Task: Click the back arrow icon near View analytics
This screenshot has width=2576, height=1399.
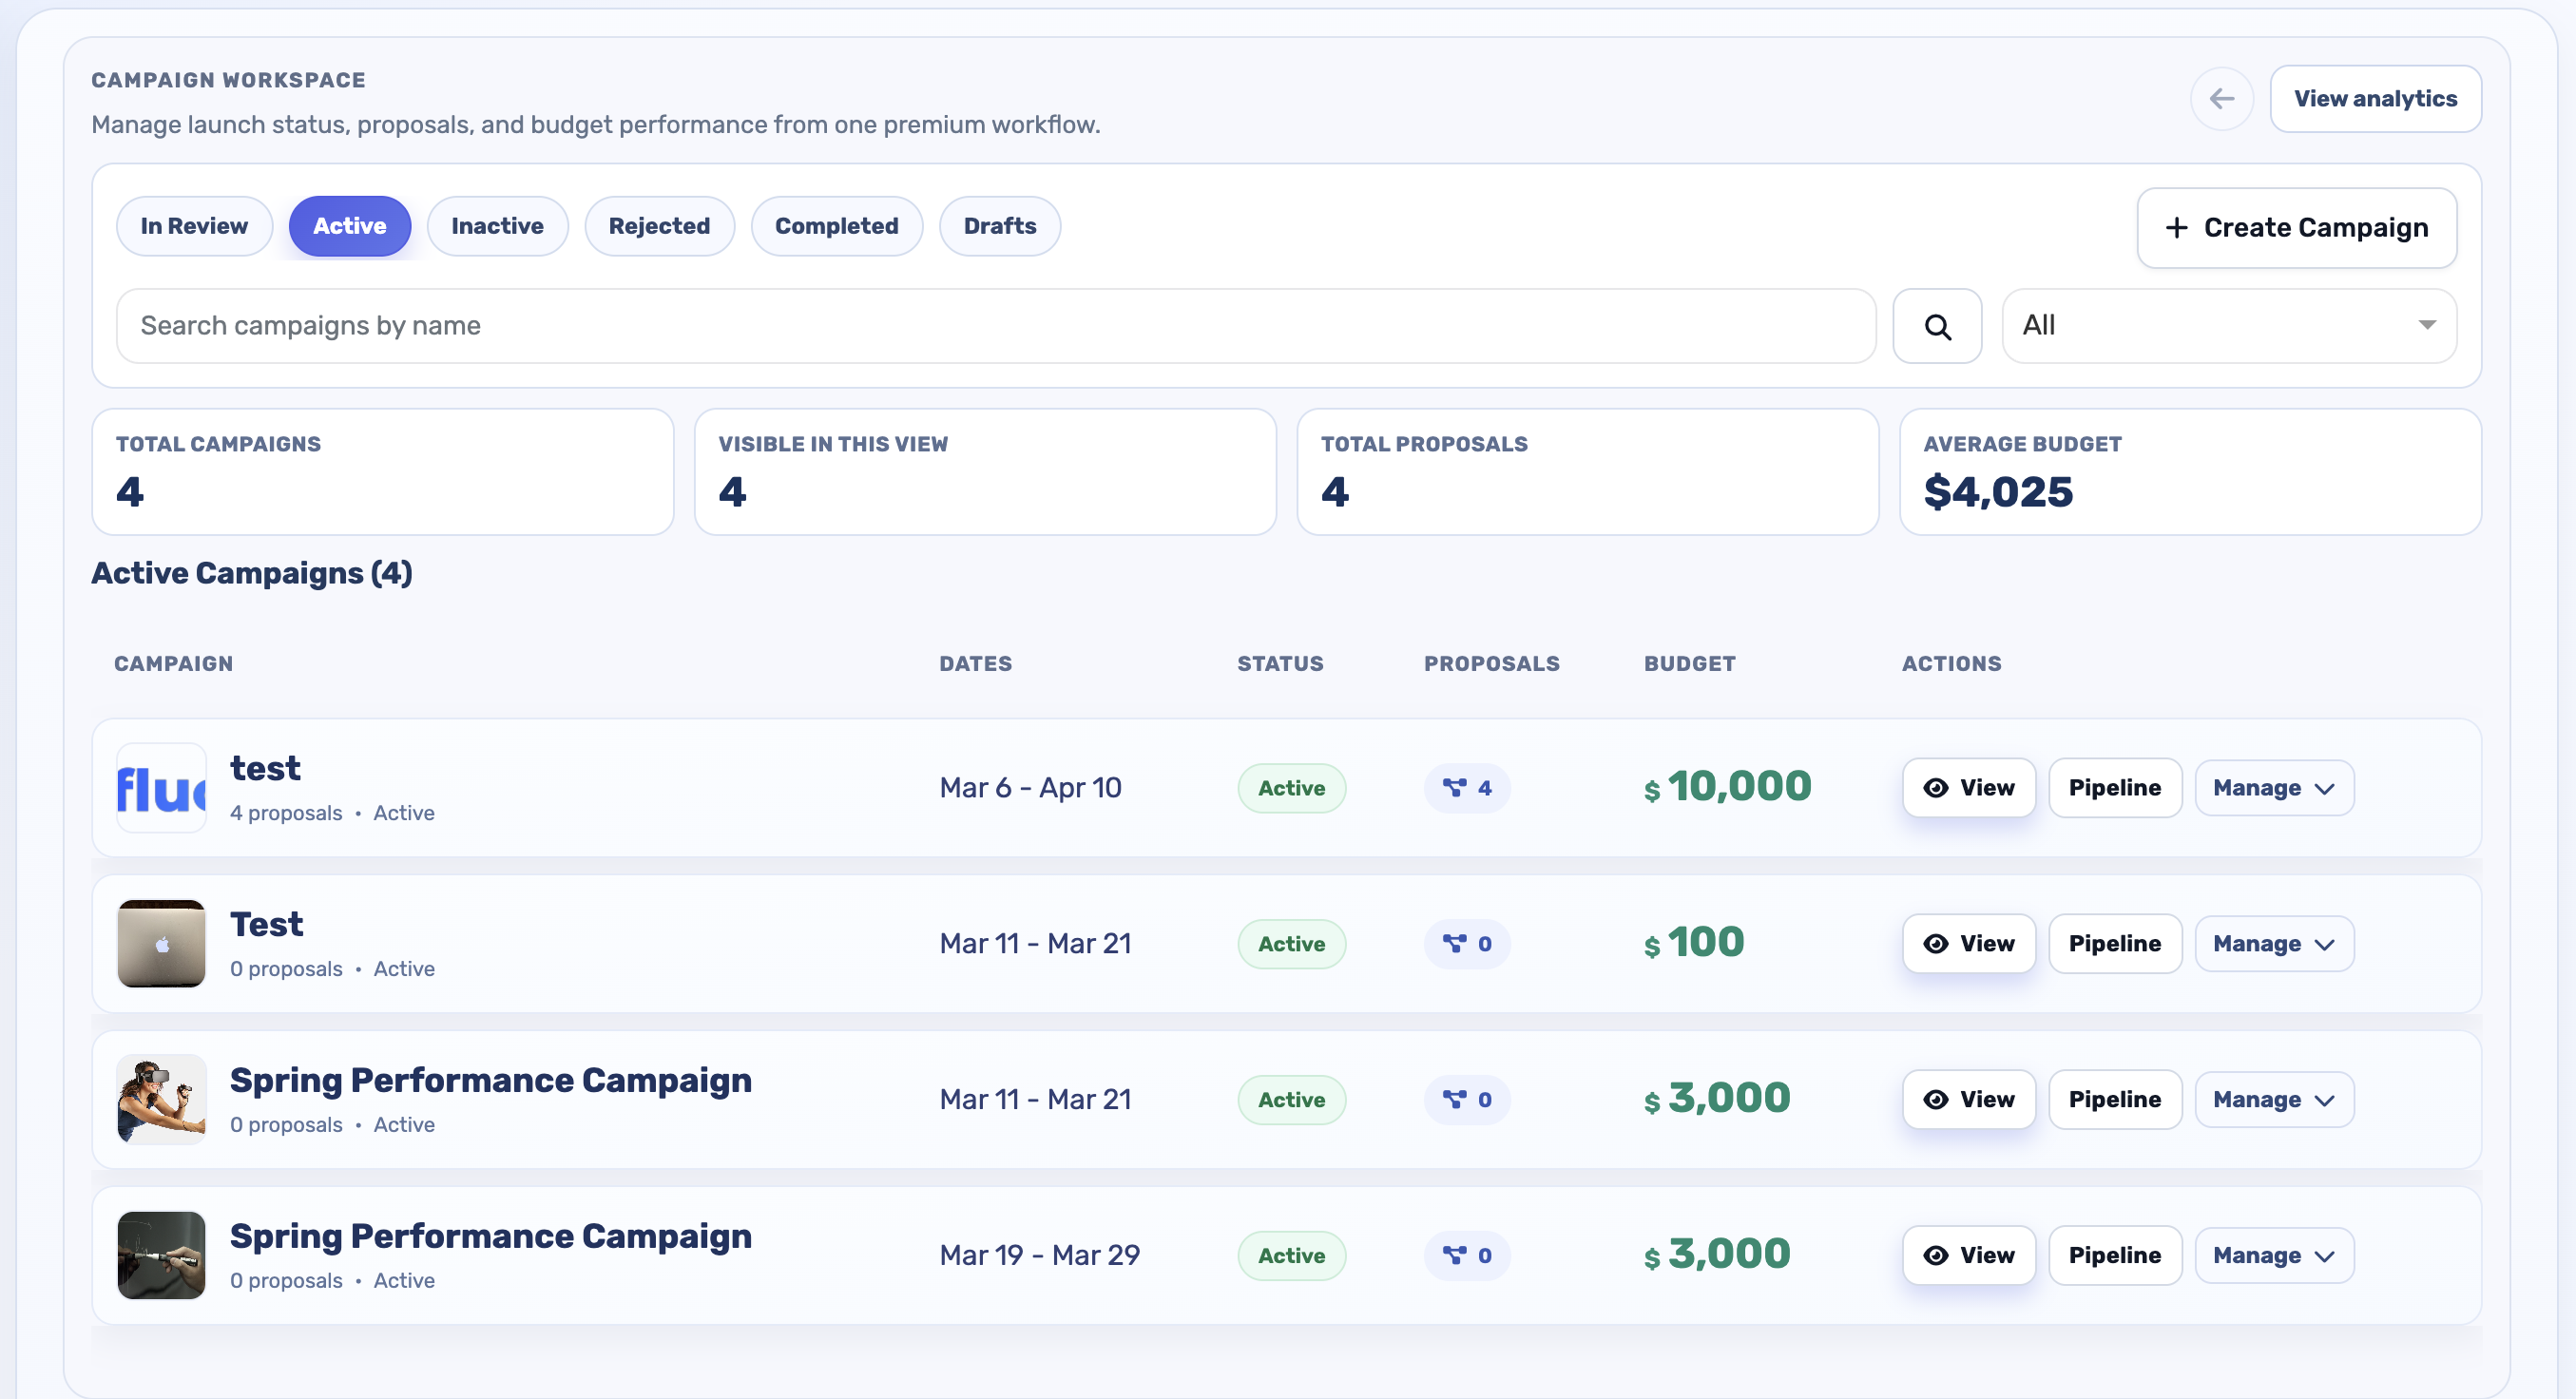Action: 2222,98
